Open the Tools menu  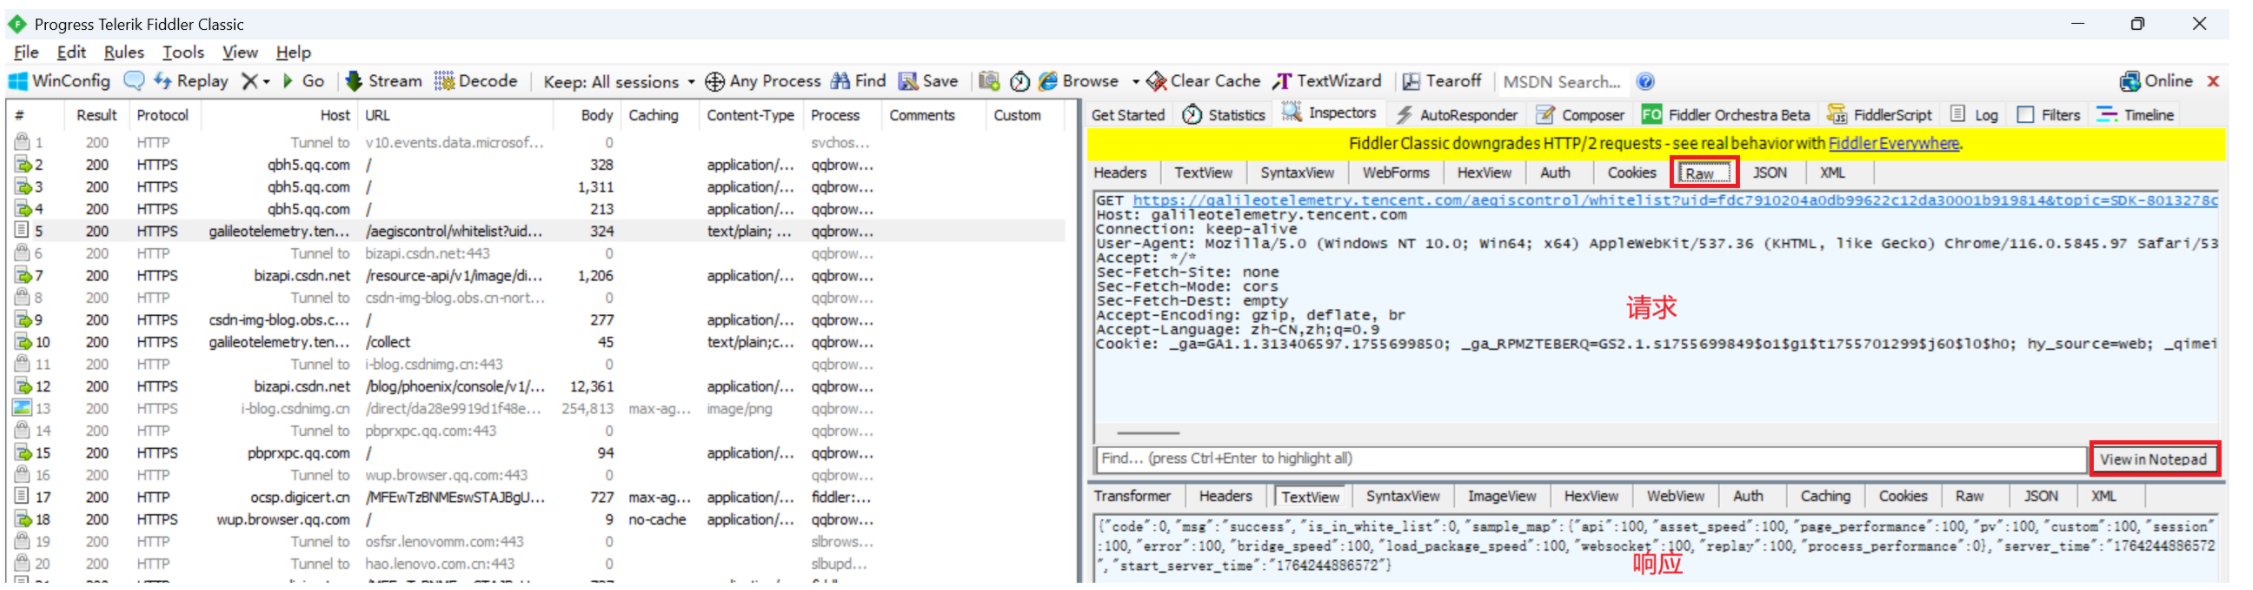point(183,52)
